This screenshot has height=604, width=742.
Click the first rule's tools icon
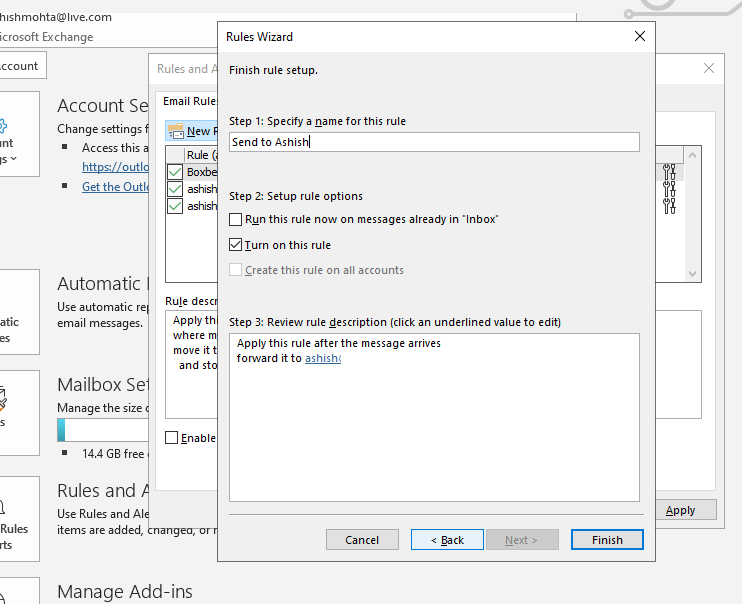(x=669, y=172)
